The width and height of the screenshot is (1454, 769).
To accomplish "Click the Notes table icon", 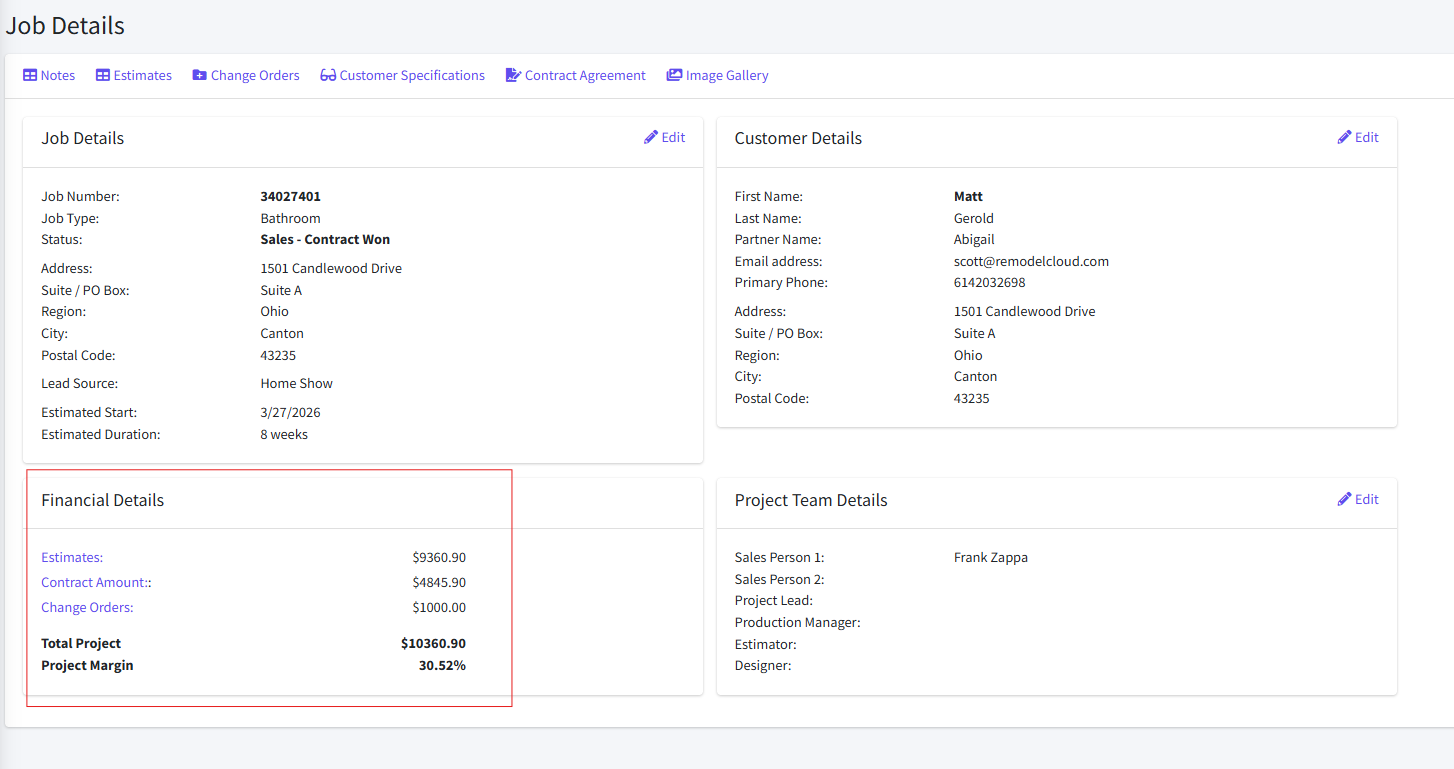I will pyautogui.click(x=30, y=76).
